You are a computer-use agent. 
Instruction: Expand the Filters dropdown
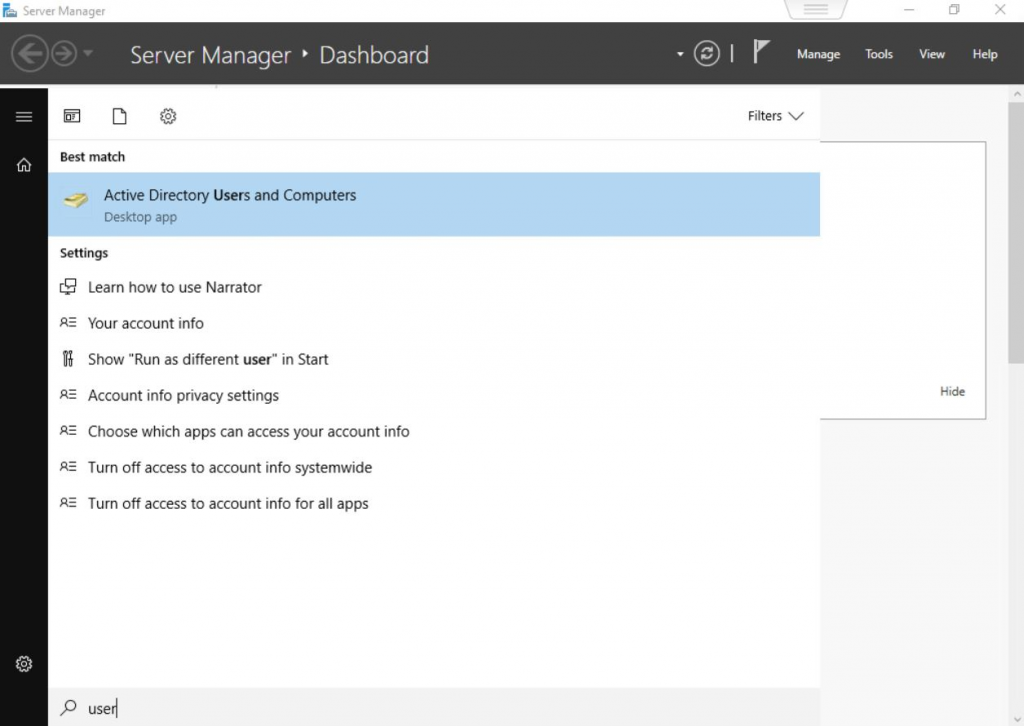pos(775,116)
